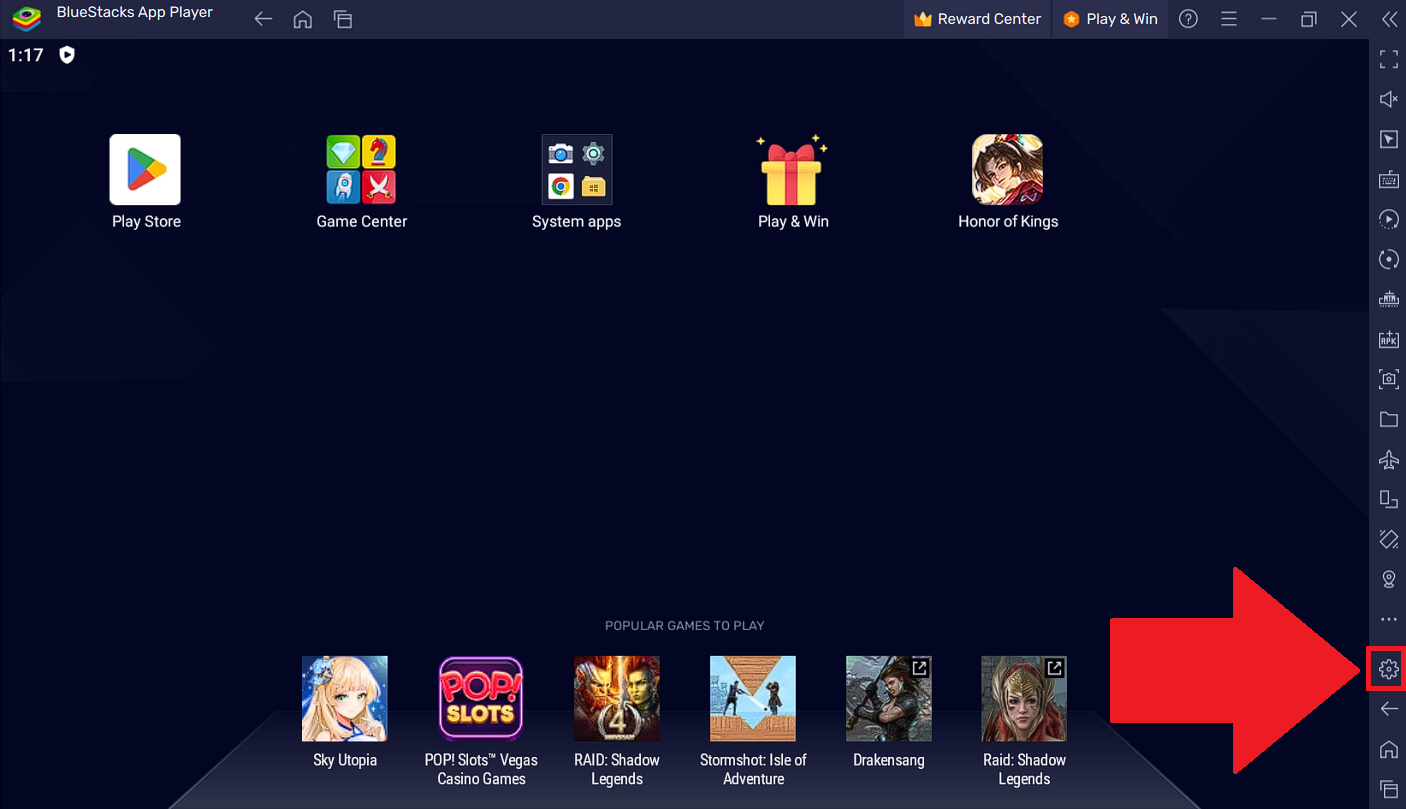Go home using the top bar button

click(x=302, y=18)
